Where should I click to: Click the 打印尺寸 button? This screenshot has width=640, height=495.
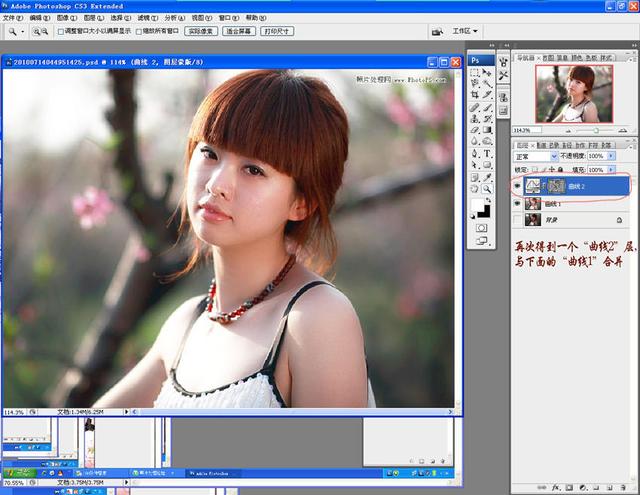[x=279, y=32]
